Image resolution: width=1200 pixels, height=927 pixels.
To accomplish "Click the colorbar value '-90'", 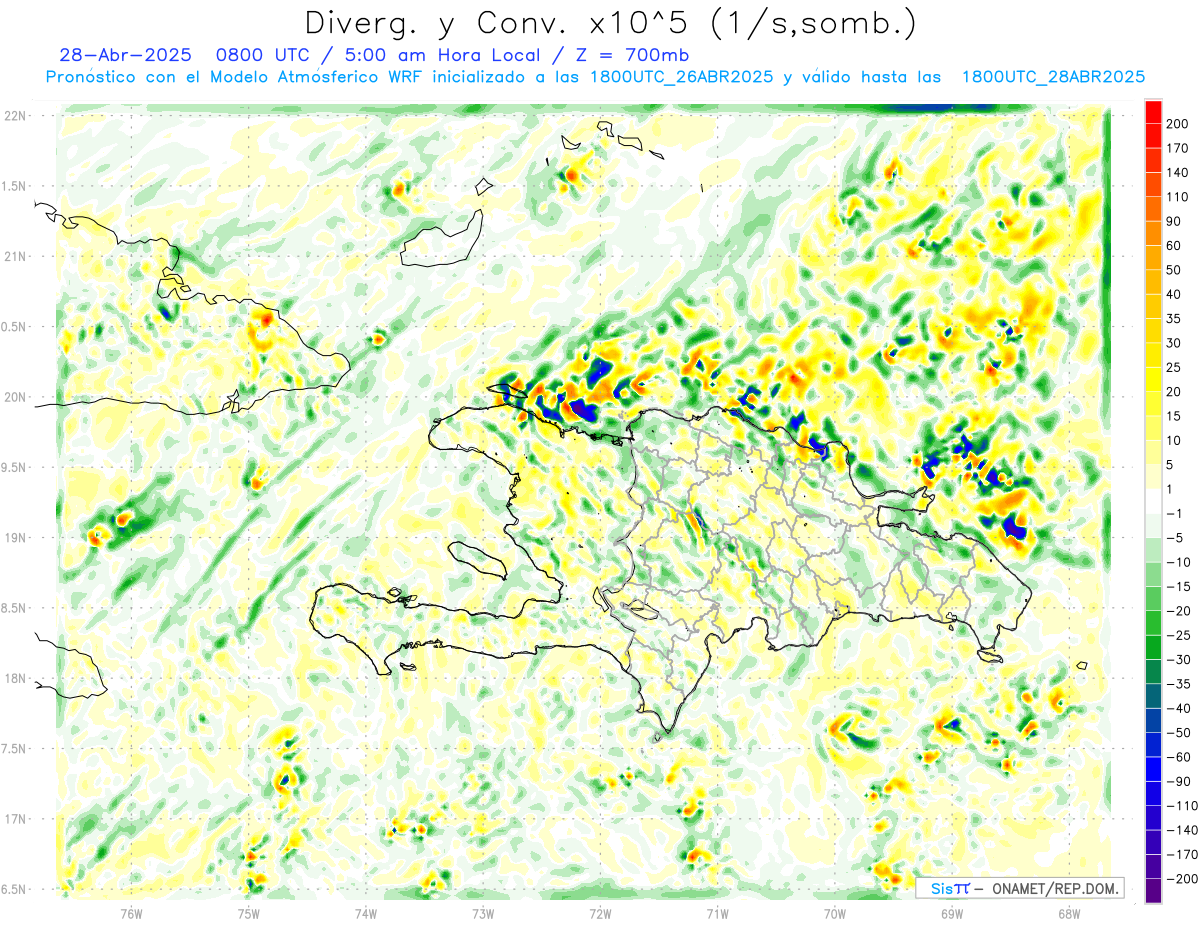I will click(x=1180, y=781).
